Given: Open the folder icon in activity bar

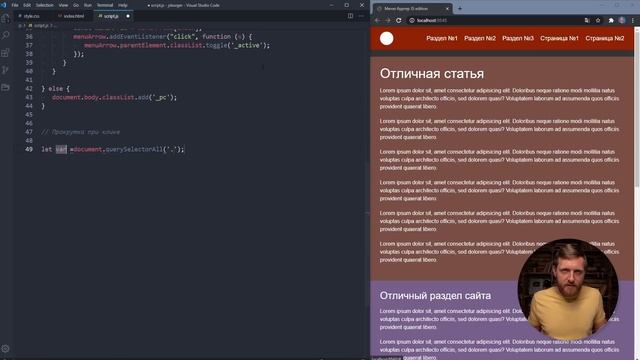Looking at the screenshot, I should pos(5,87).
